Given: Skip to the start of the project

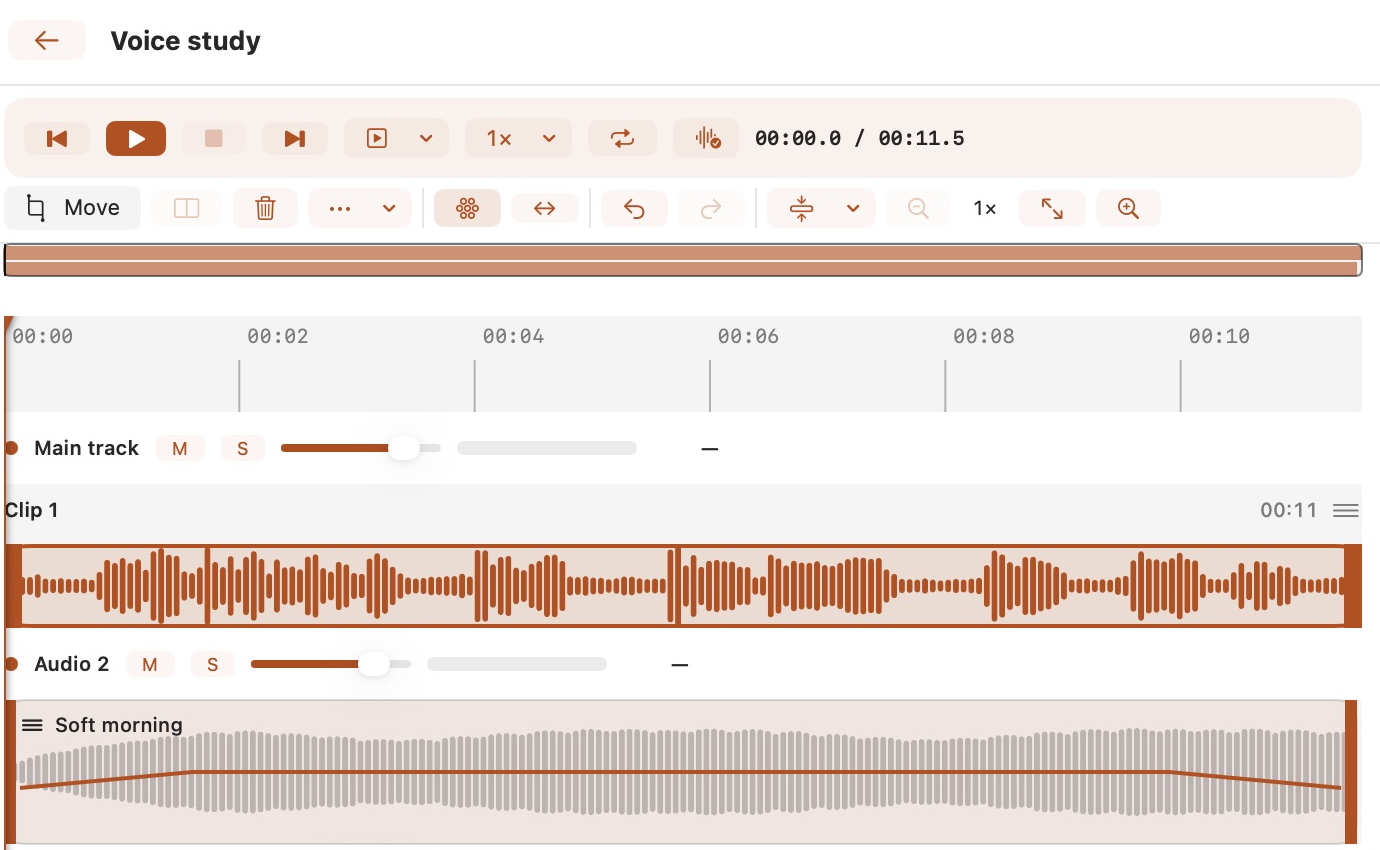Looking at the screenshot, I should pos(57,138).
